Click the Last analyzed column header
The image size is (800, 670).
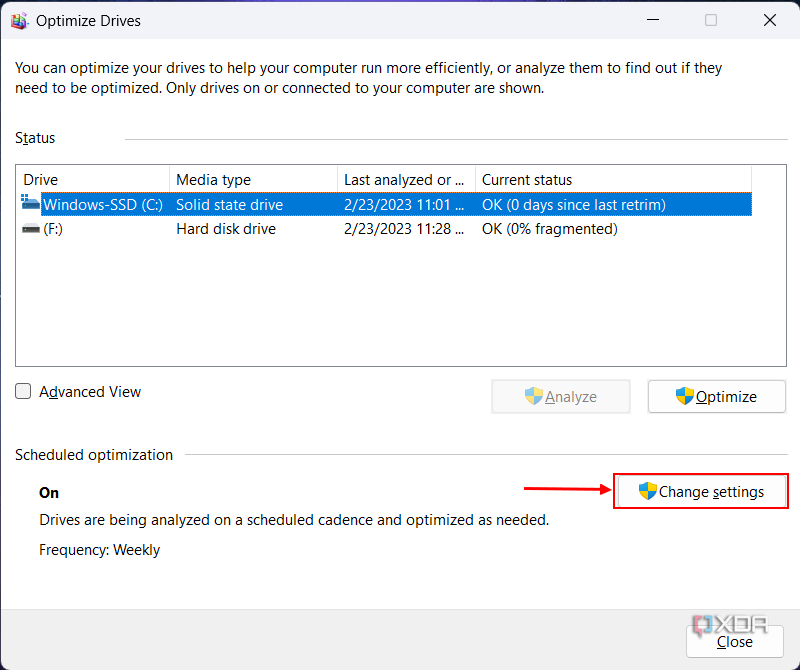tap(405, 180)
